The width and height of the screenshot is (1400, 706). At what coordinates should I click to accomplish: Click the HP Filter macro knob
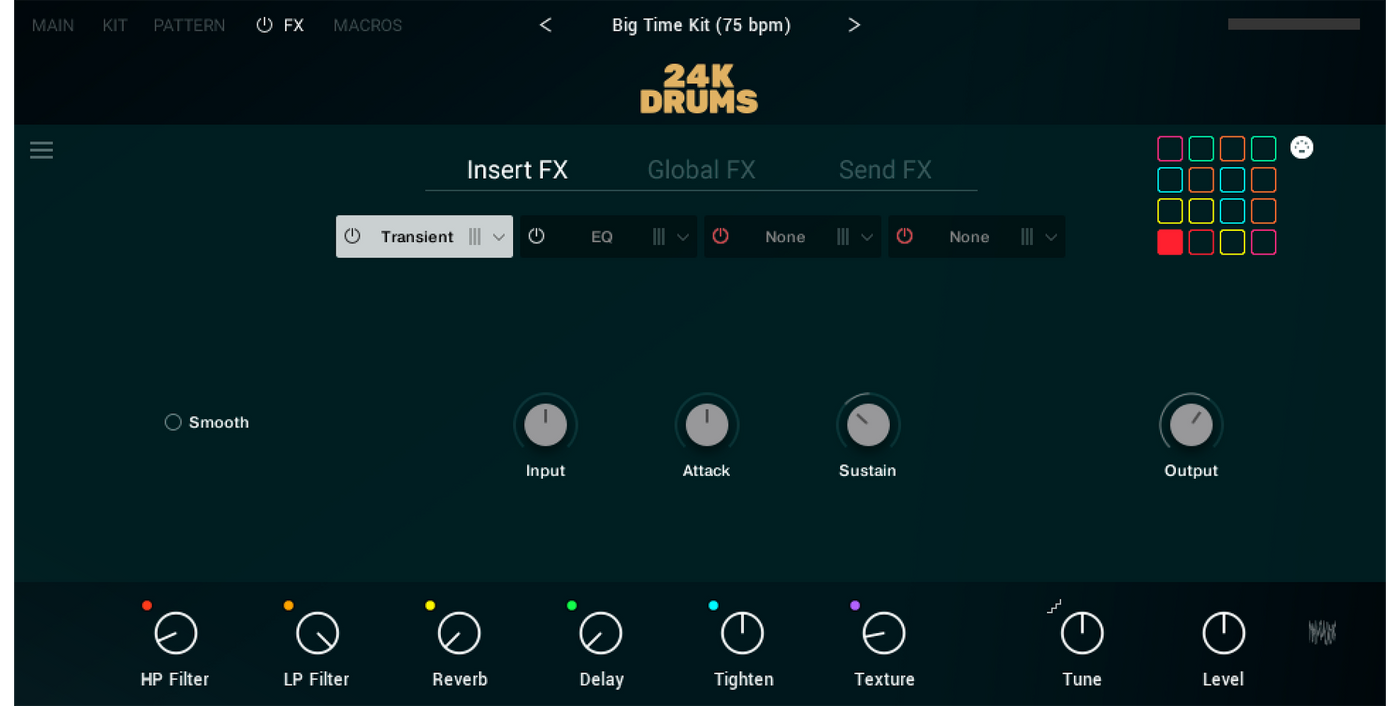[176, 633]
